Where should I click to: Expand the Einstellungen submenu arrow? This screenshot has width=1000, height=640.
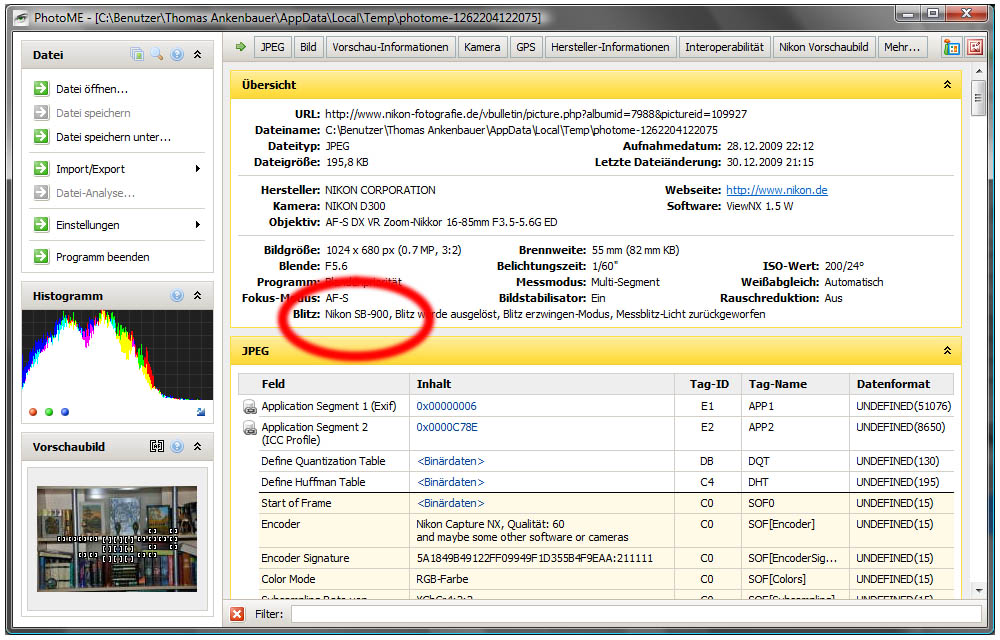point(198,224)
